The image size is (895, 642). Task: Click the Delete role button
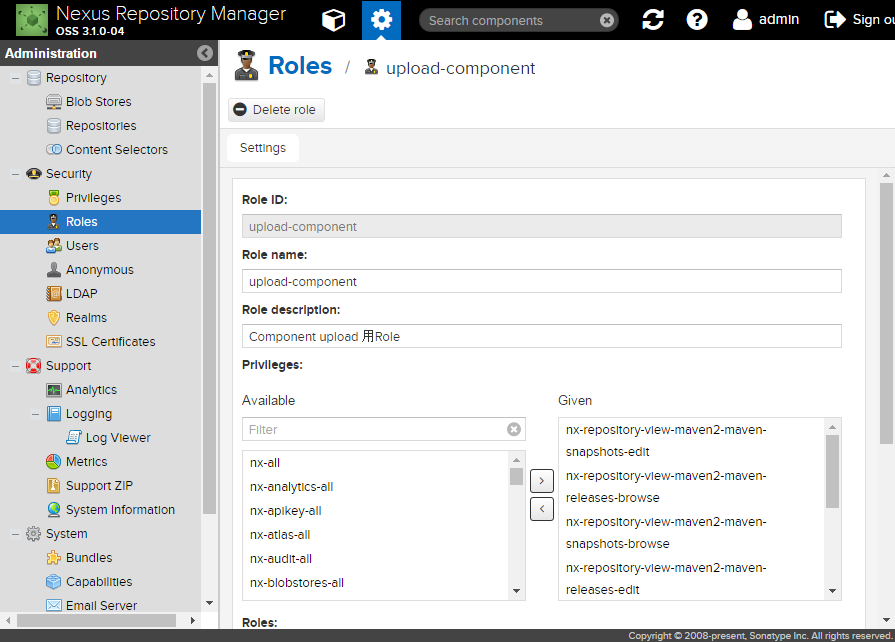[x=276, y=110]
